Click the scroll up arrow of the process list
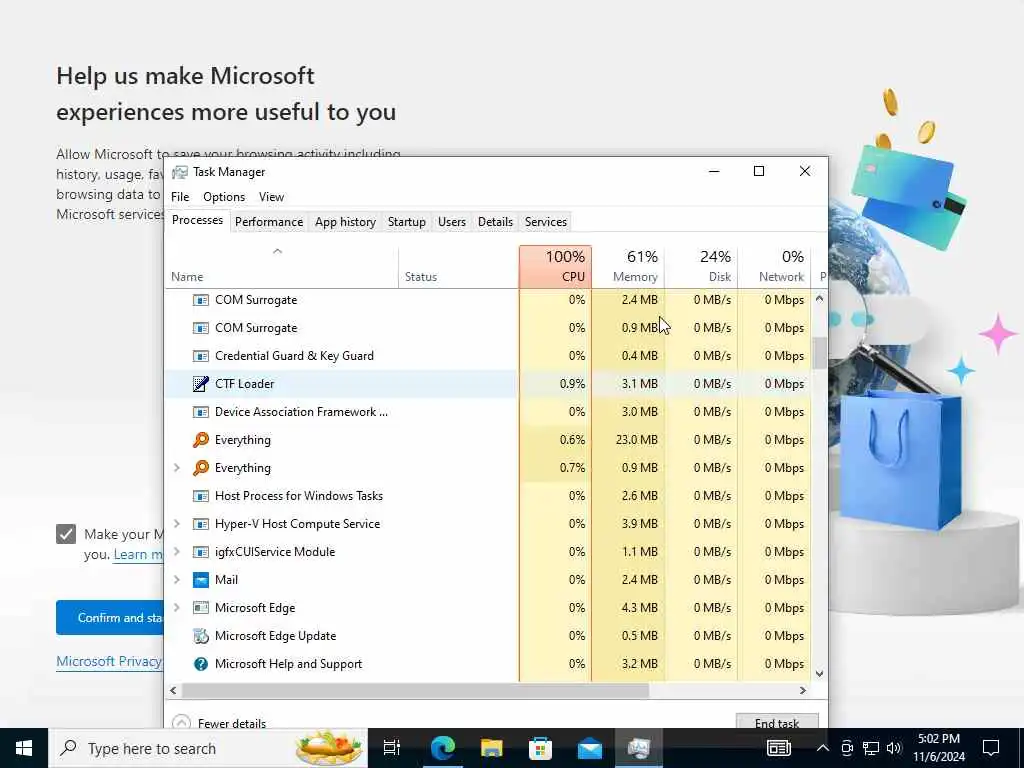This screenshot has width=1024, height=768. 820,298
